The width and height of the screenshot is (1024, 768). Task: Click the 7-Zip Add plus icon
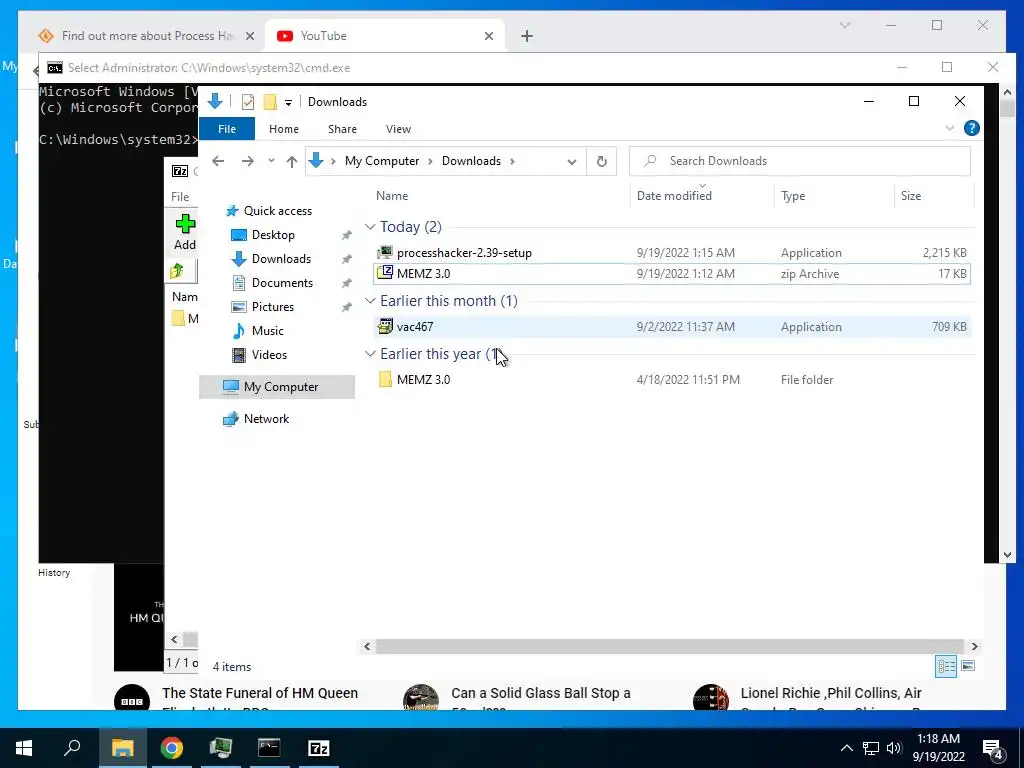[x=185, y=224]
